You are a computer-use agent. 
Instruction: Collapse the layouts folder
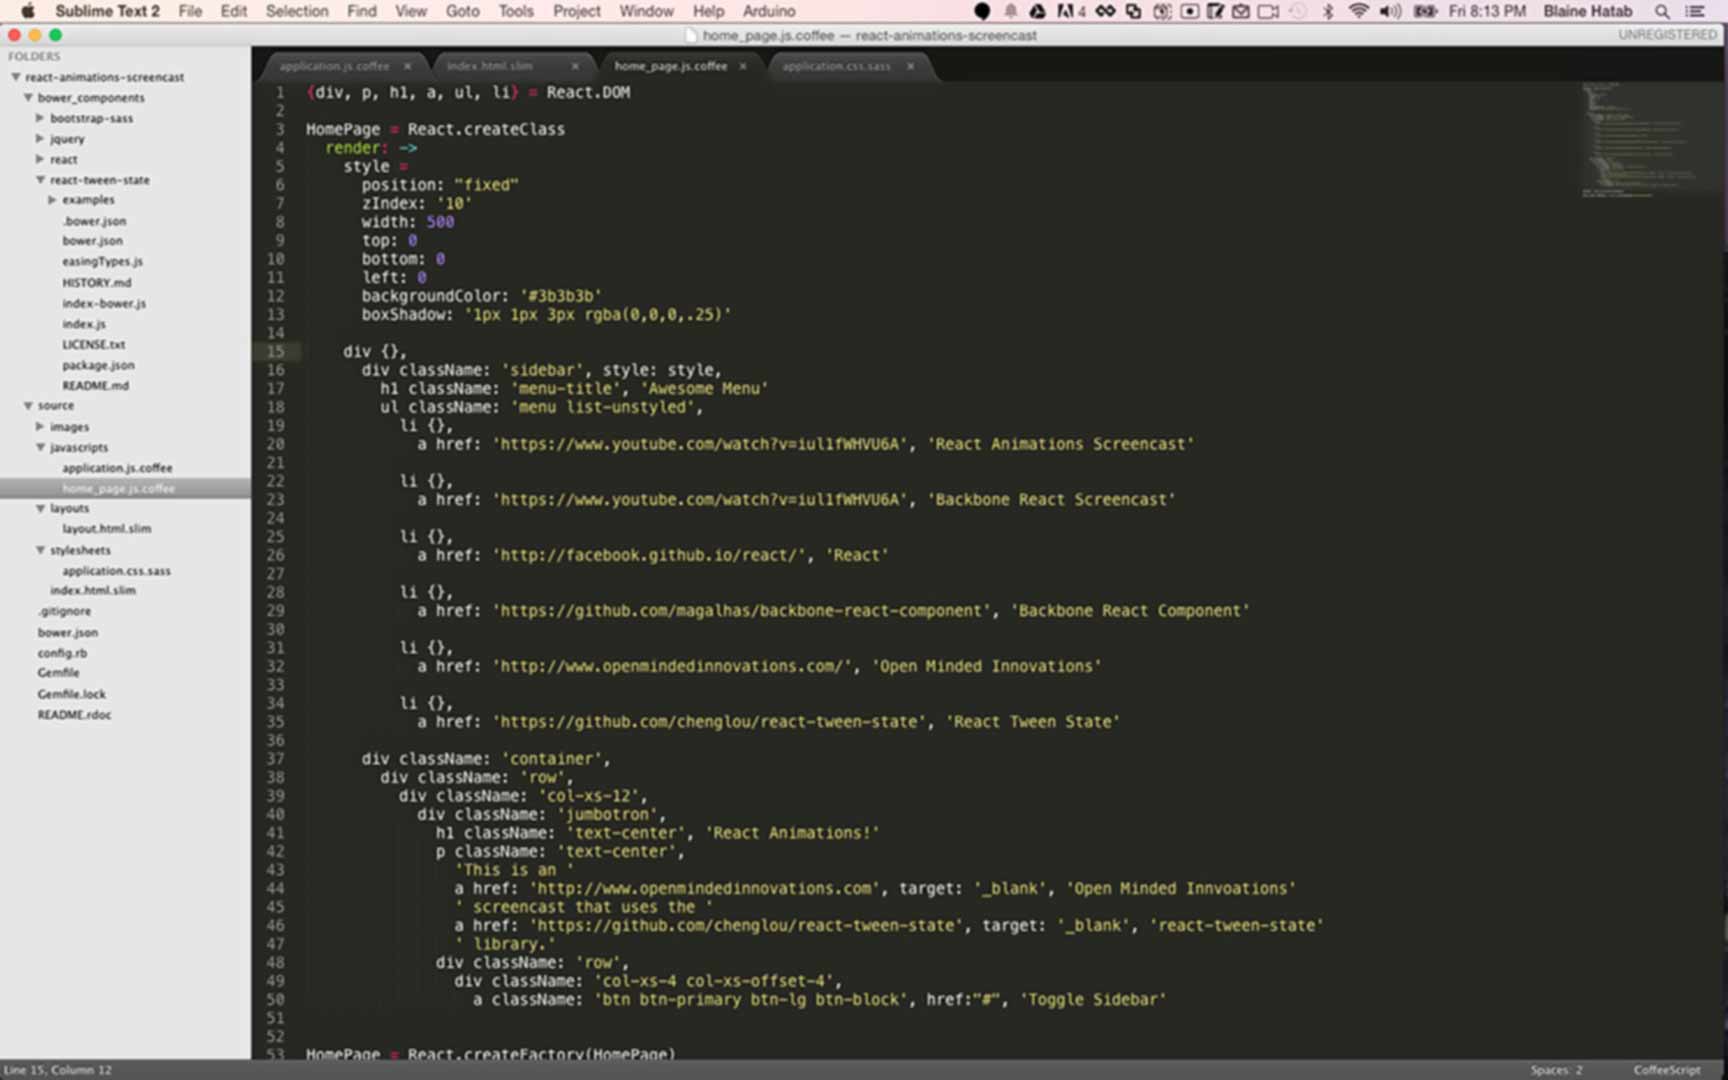(x=40, y=509)
